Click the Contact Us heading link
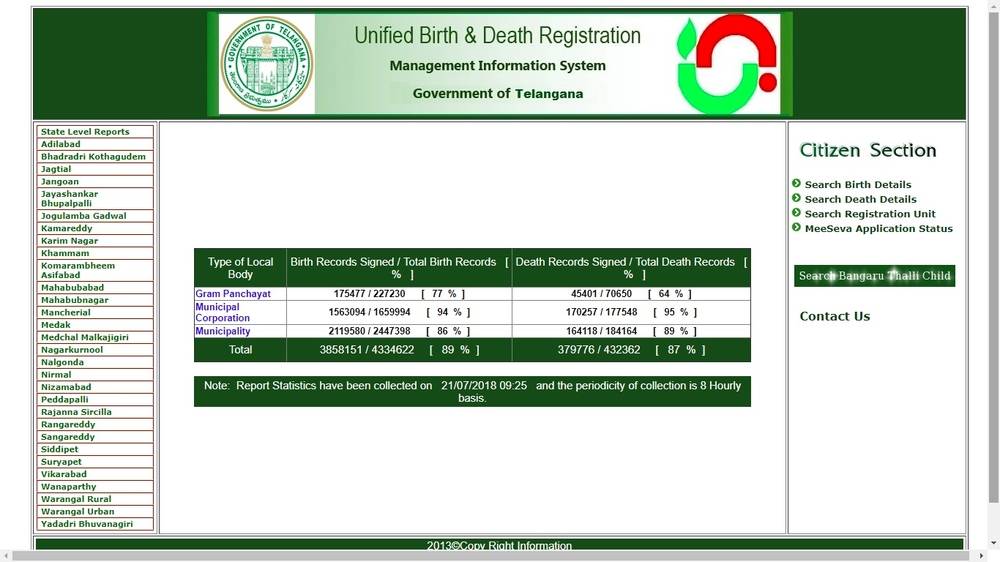The width and height of the screenshot is (1000, 562). tap(834, 316)
